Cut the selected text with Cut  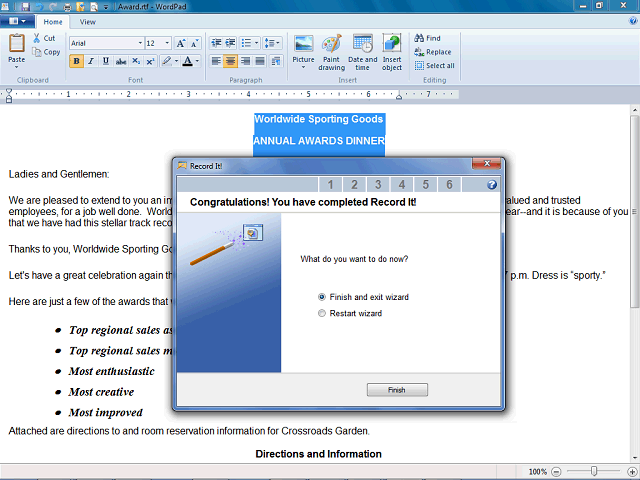(x=44, y=38)
